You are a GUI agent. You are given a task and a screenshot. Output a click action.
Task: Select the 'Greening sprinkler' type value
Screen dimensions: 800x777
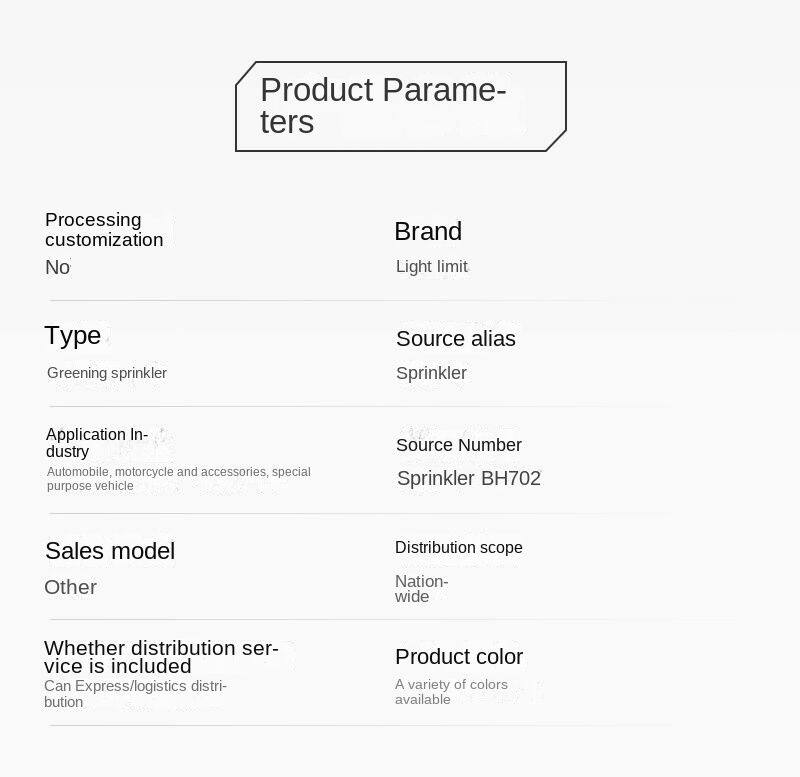[107, 373]
